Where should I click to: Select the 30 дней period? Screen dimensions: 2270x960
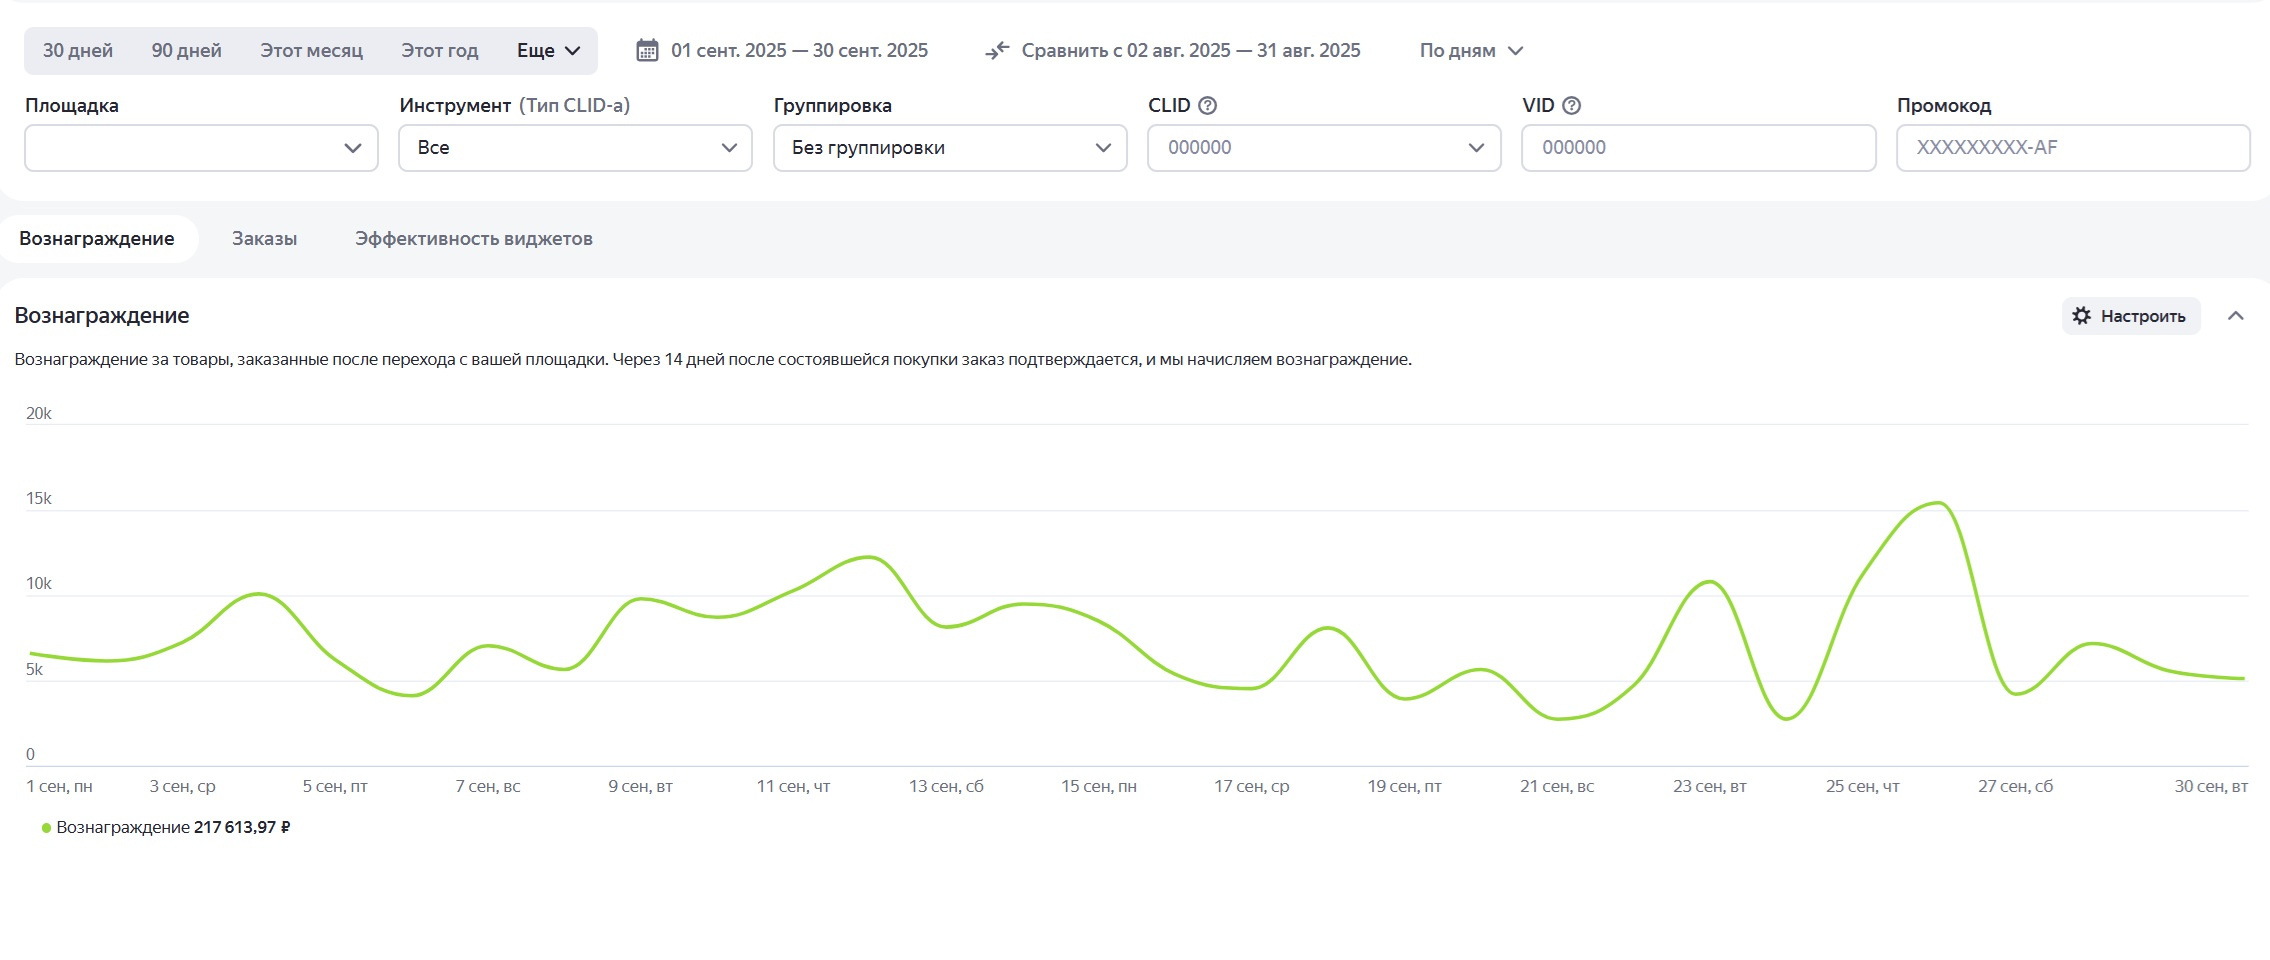click(x=78, y=51)
